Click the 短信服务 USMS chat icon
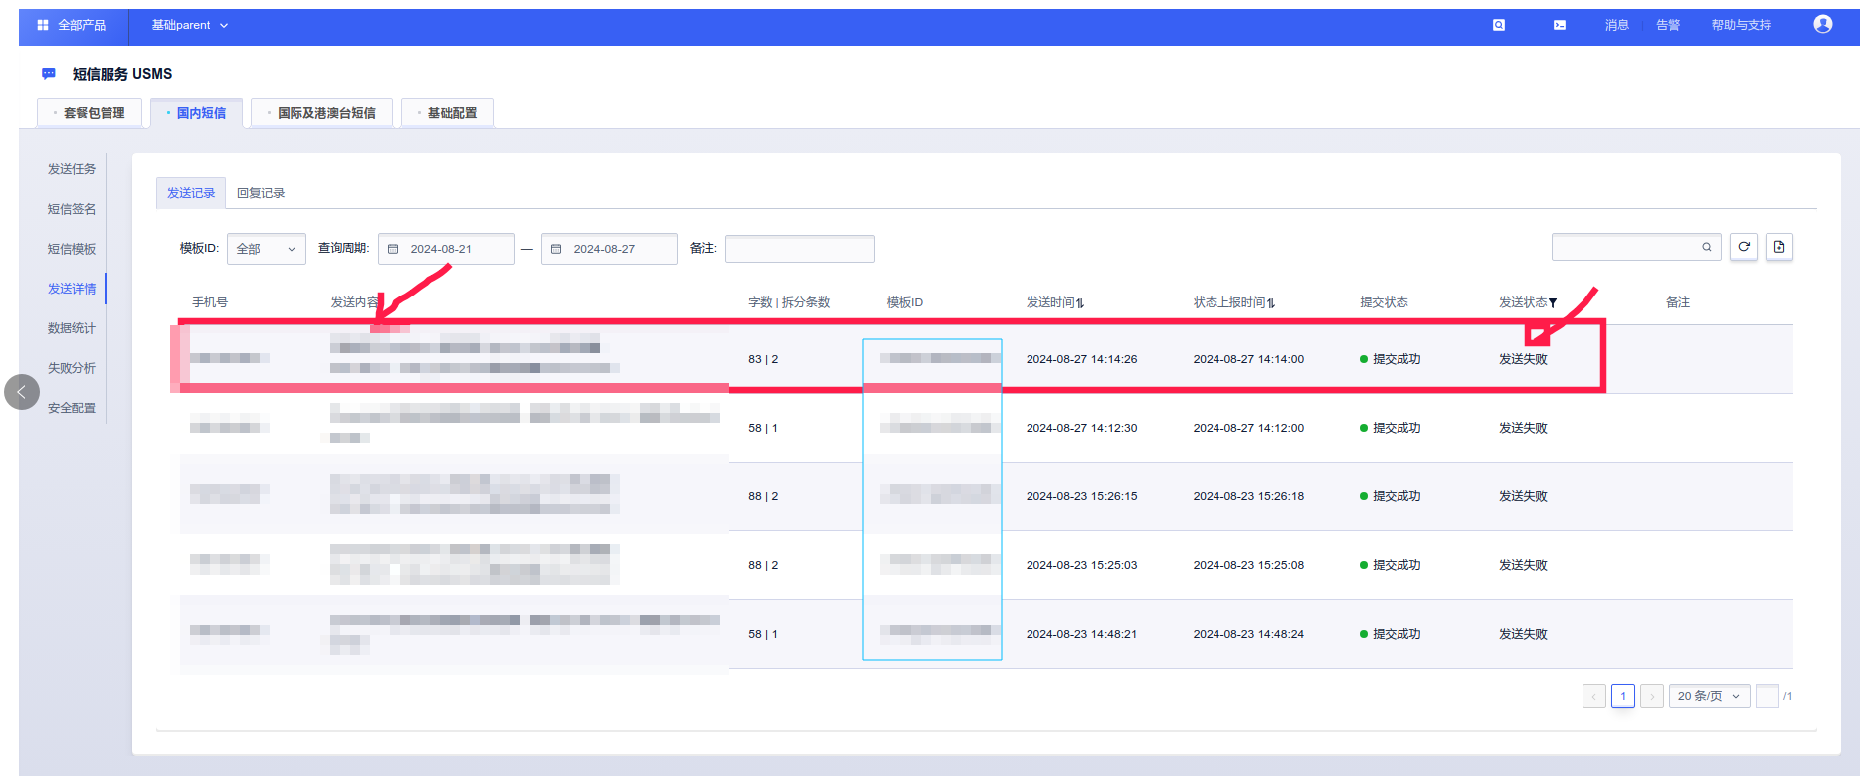 tap(49, 73)
